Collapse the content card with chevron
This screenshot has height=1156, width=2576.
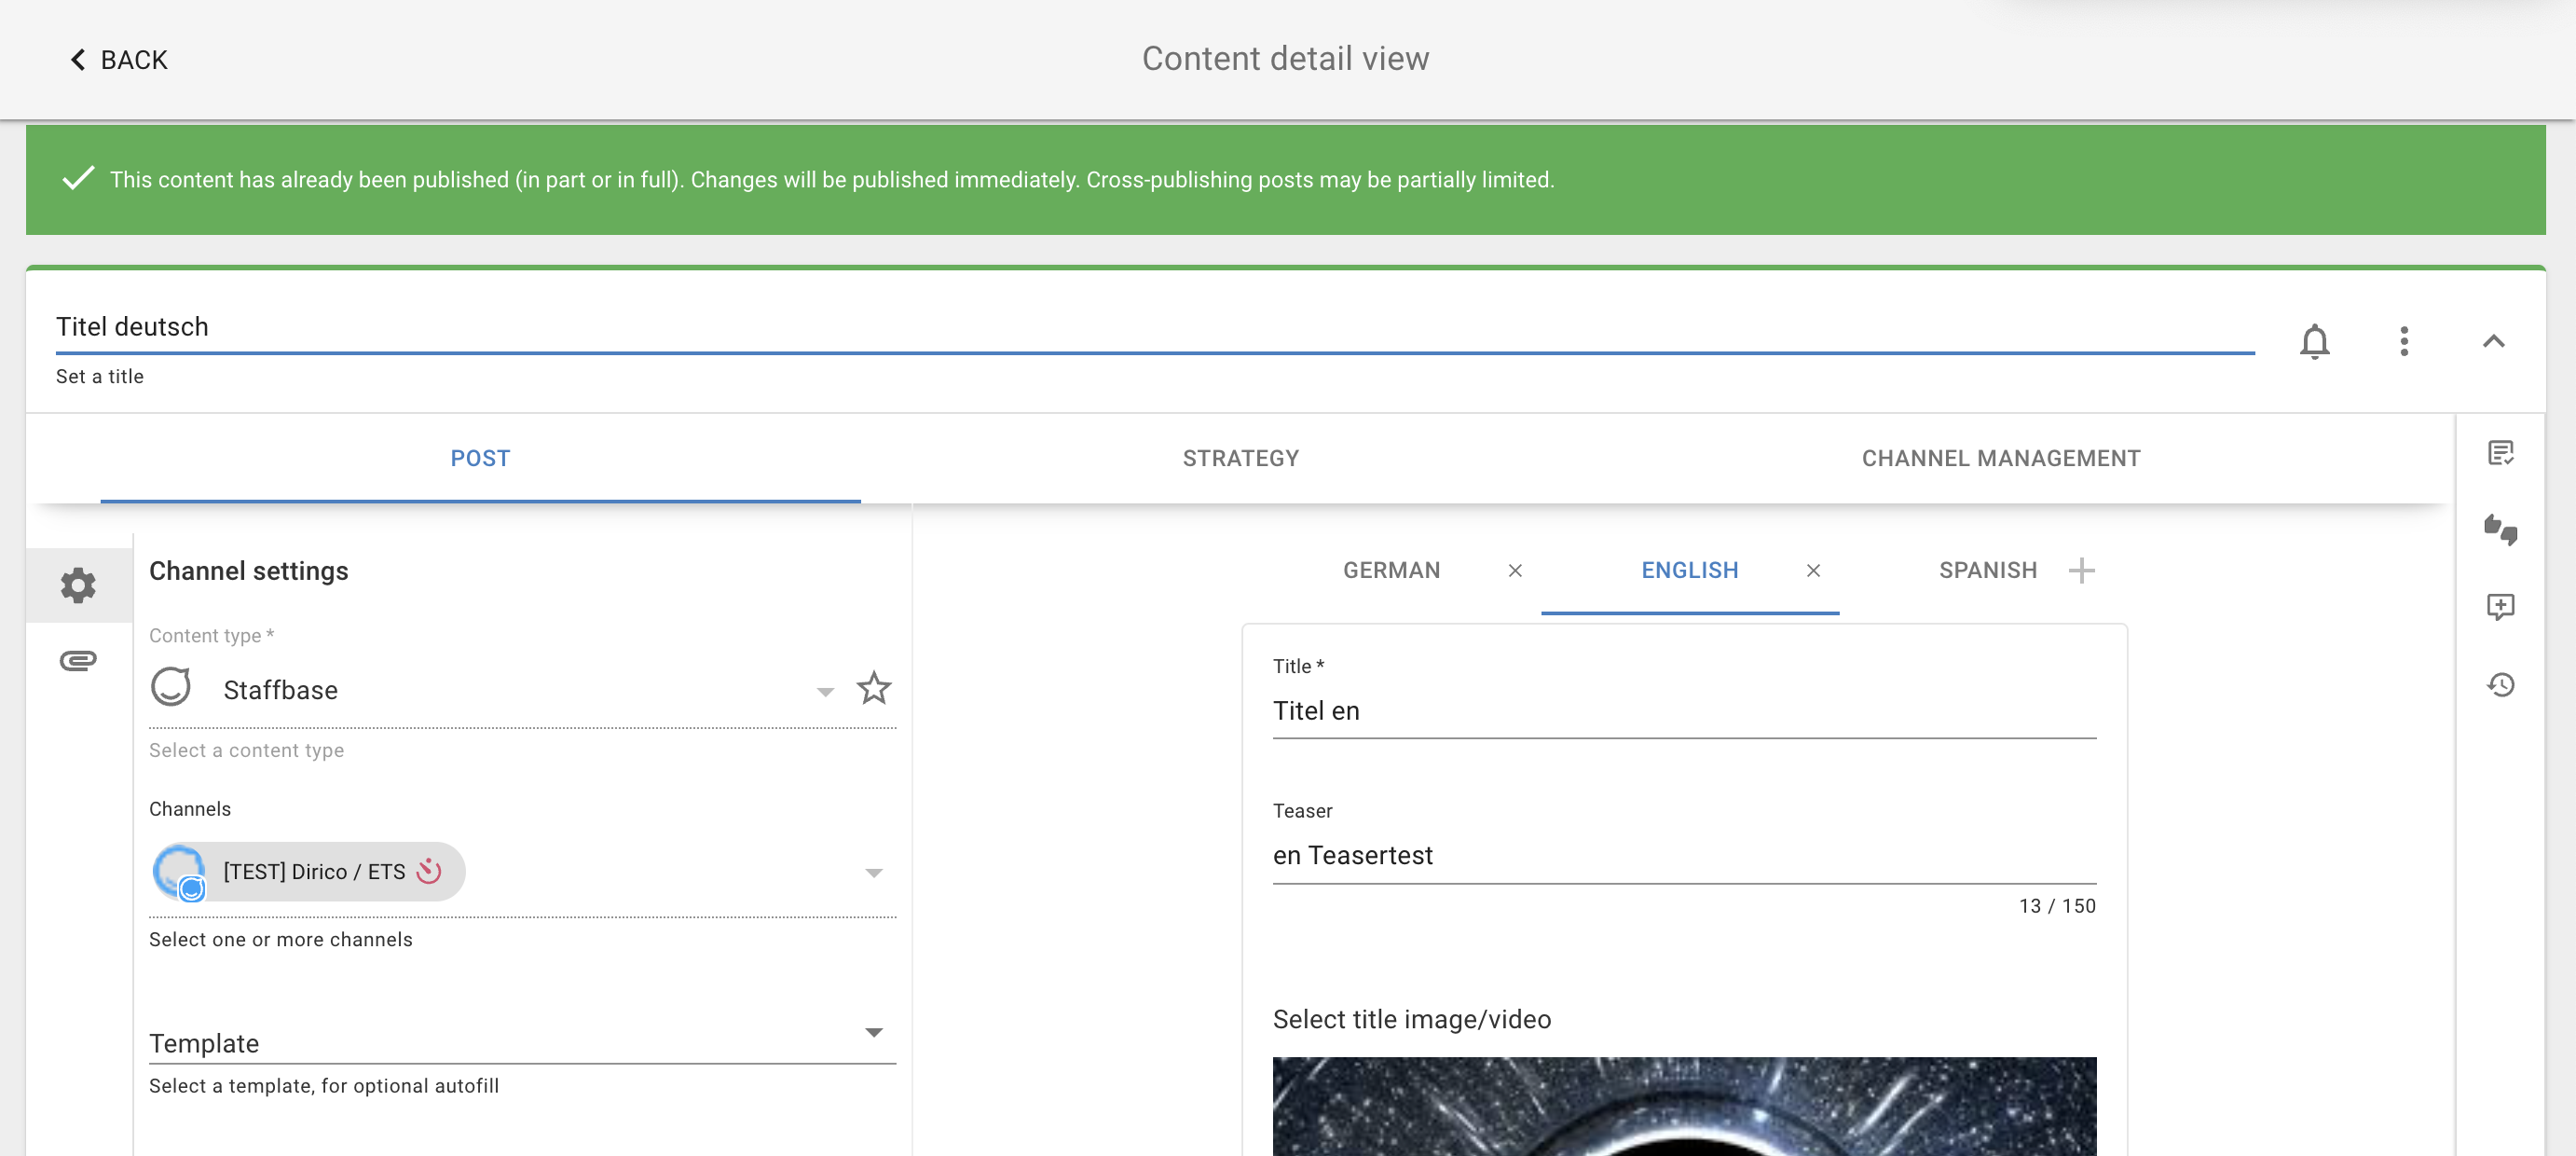[2493, 341]
